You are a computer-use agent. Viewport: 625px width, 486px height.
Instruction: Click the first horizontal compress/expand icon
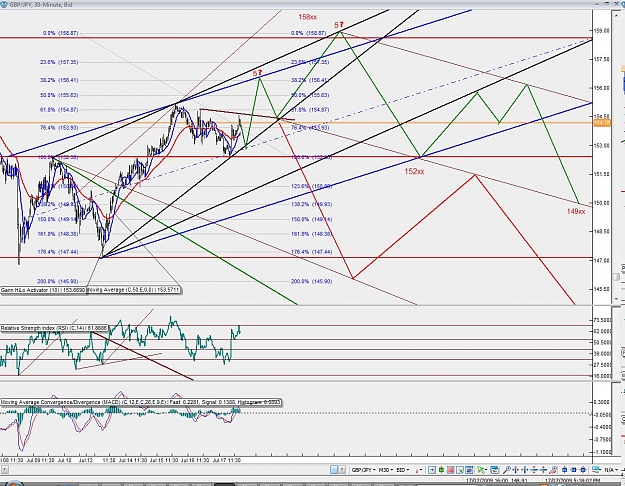(516, 470)
